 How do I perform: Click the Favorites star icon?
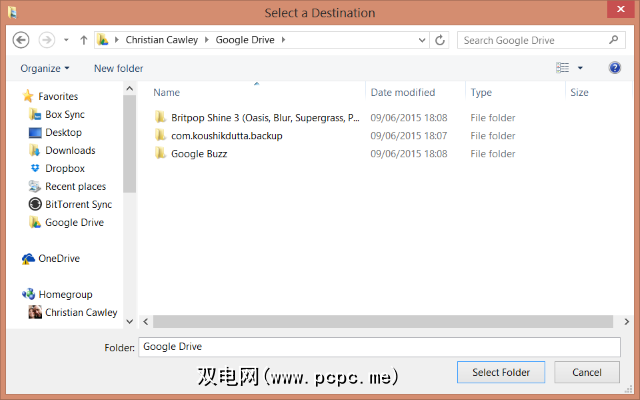28,96
